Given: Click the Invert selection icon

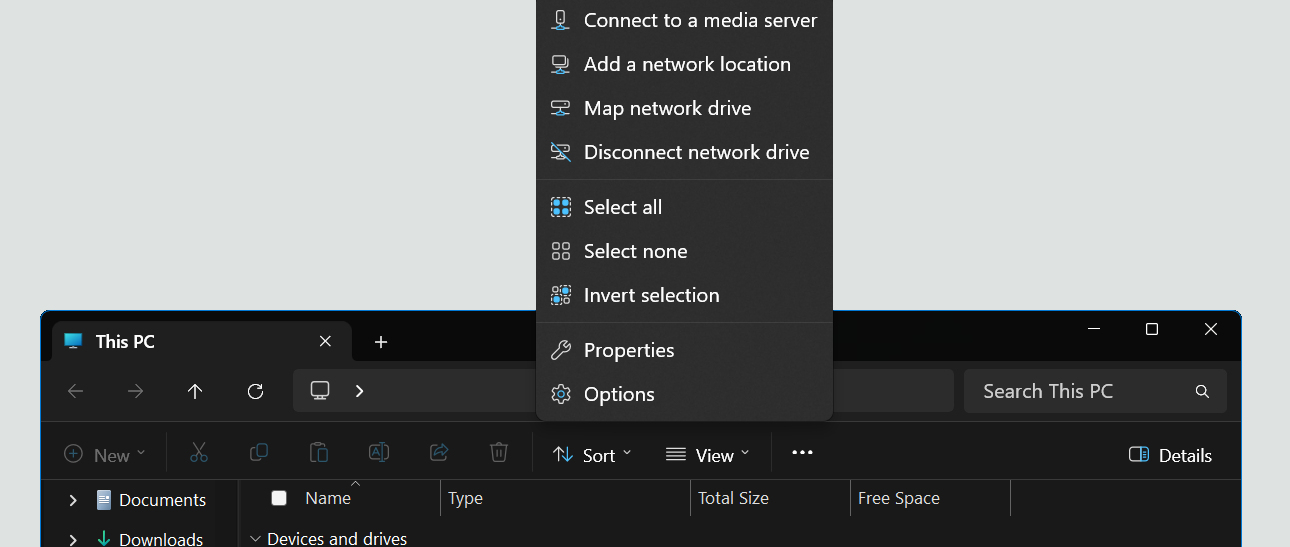Looking at the screenshot, I should (x=561, y=295).
